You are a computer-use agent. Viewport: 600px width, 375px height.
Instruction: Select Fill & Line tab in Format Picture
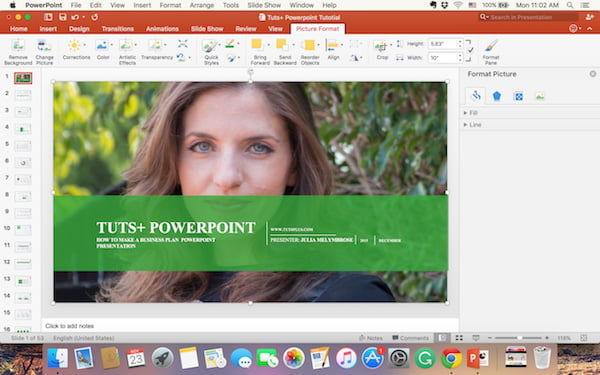(x=476, y=96)
